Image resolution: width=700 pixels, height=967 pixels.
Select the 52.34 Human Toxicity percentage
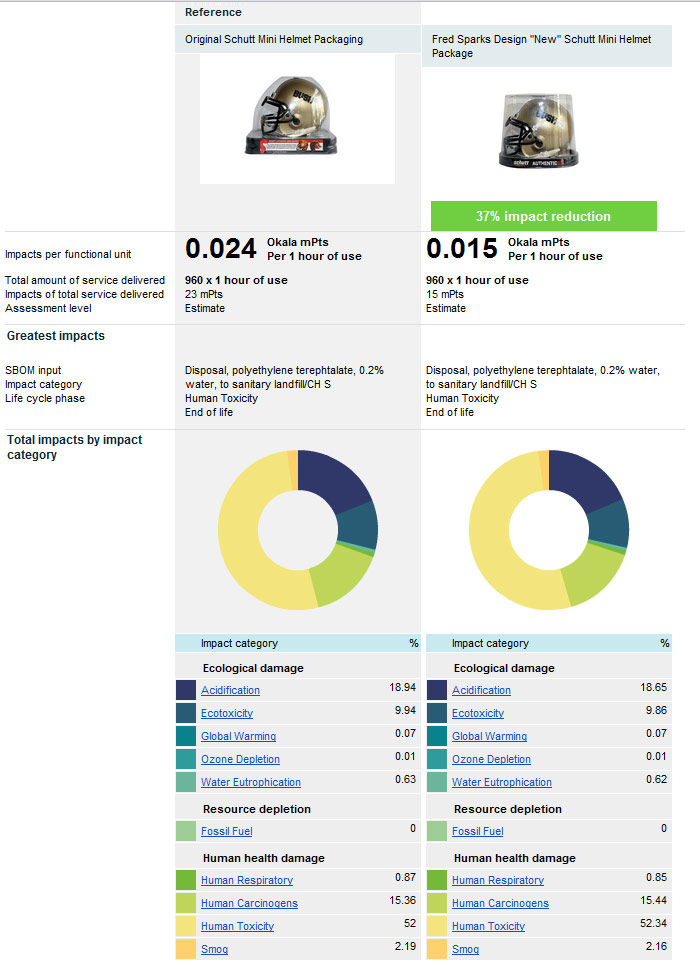click(x=653, y=923)
